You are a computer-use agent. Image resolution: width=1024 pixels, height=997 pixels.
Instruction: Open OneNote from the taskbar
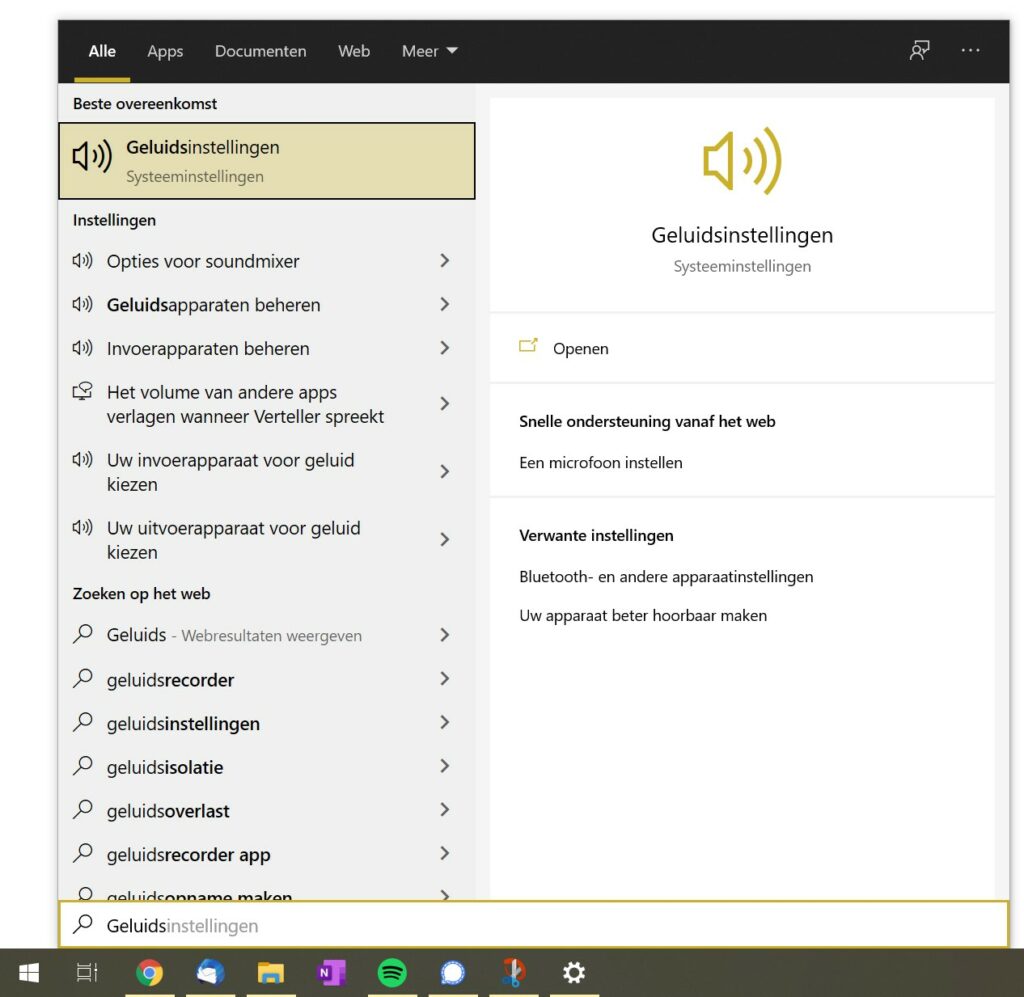[331, 973]
